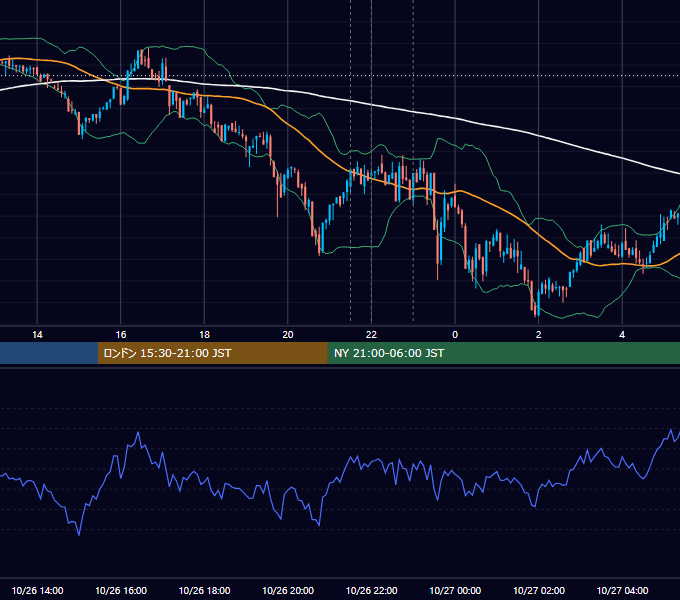Click the 10/26 18:00 timestamp label
680x600 pixels.
(x=204, y=590)
